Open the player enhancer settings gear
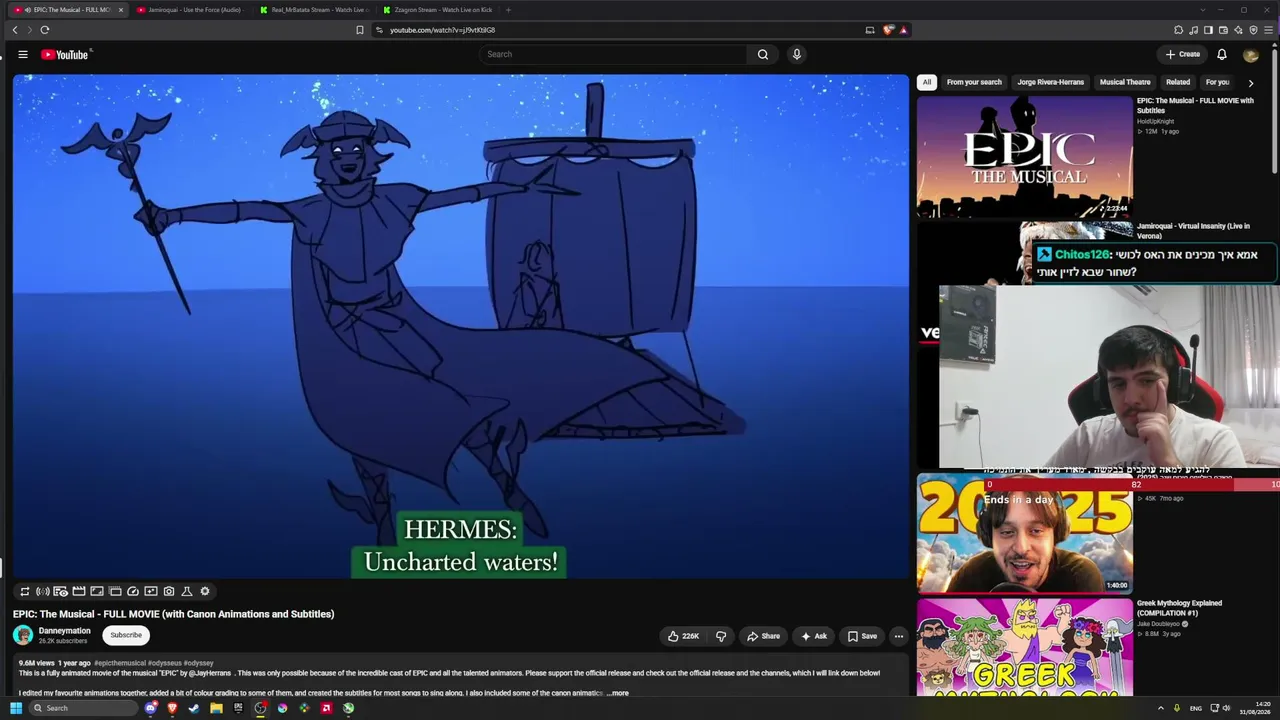This screenshot has width=1280, height=720. click(x=205, y=591)
